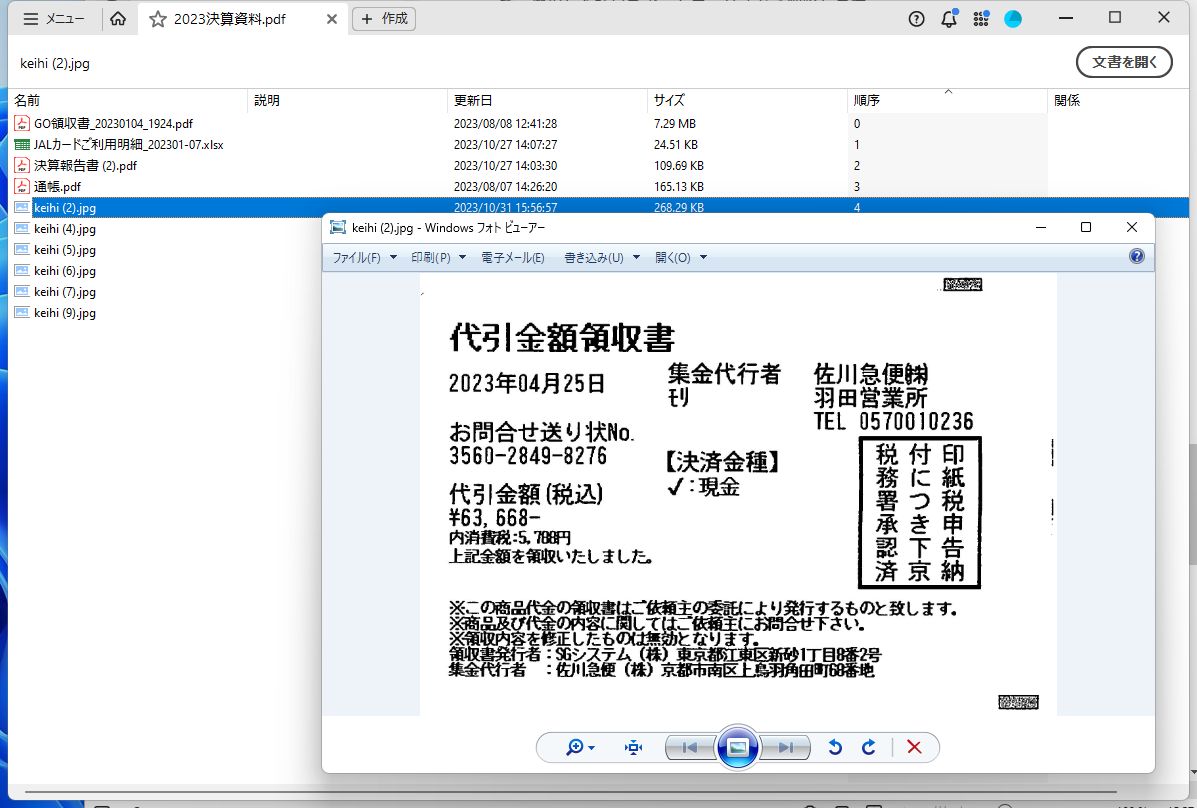The width and height of the screenshot is (1197, 808).
Task: Open Acrobat home screen icon
Action: (x=118, y=18)
